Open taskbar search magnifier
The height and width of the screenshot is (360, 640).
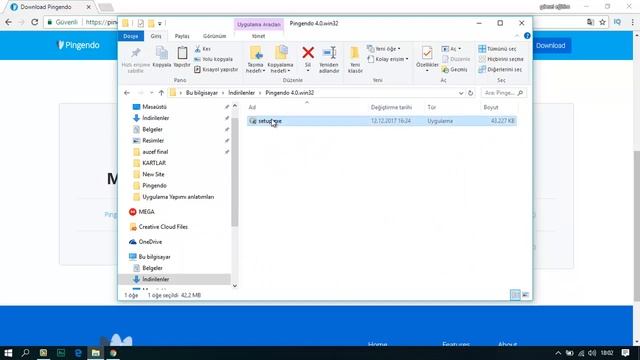click(x=25, y=353)
